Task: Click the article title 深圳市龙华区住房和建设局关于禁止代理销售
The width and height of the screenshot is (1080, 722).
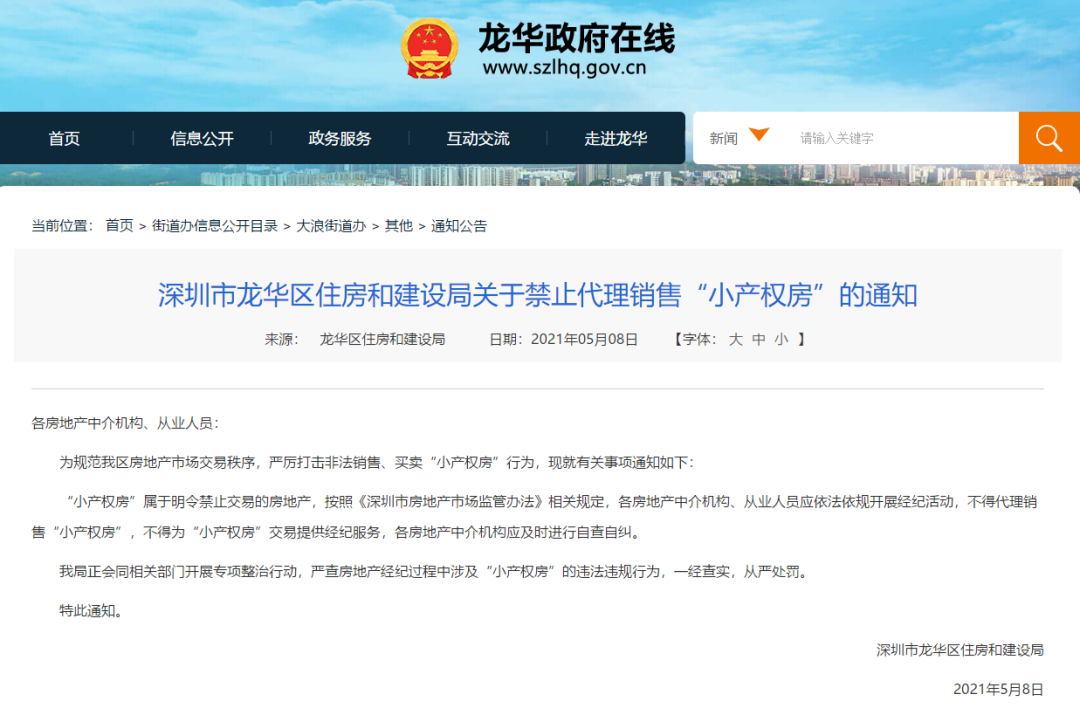Action: [537, 295]
